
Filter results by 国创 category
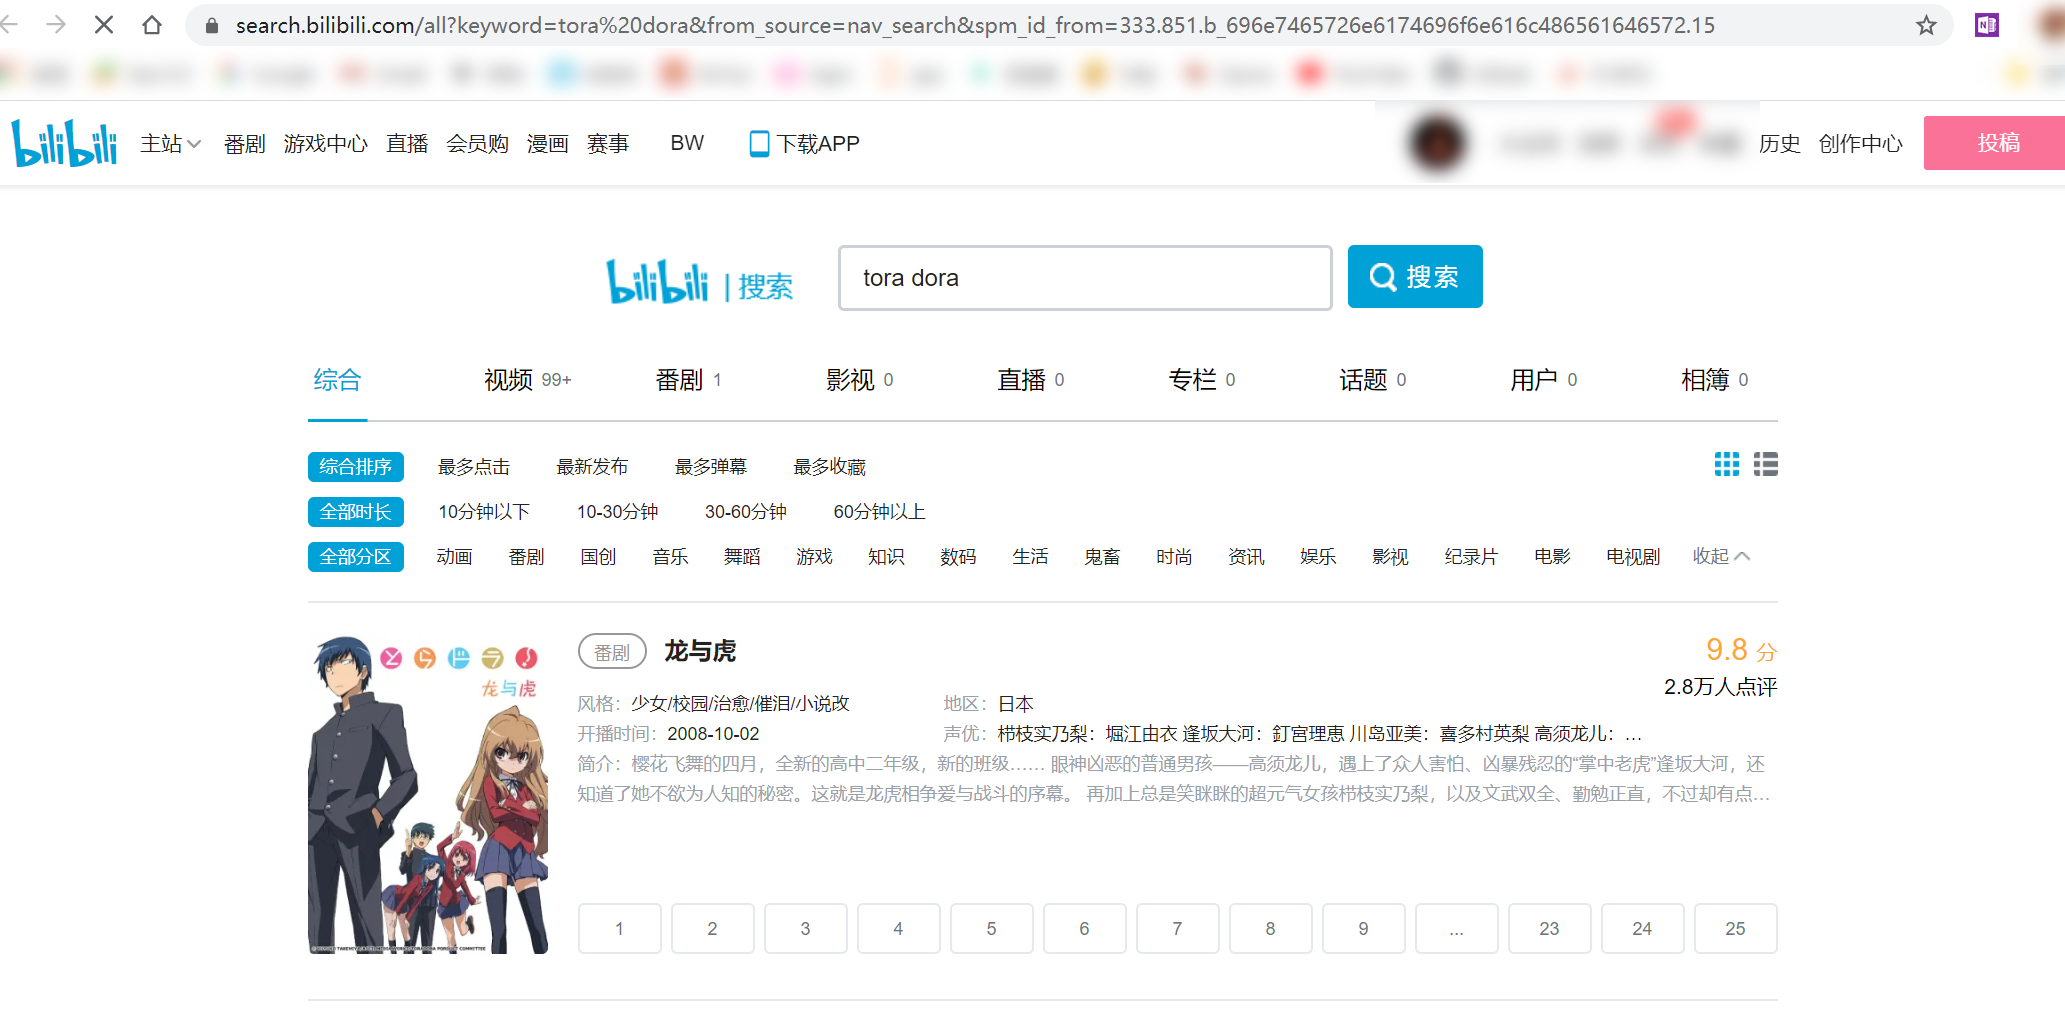coord(598,557)
